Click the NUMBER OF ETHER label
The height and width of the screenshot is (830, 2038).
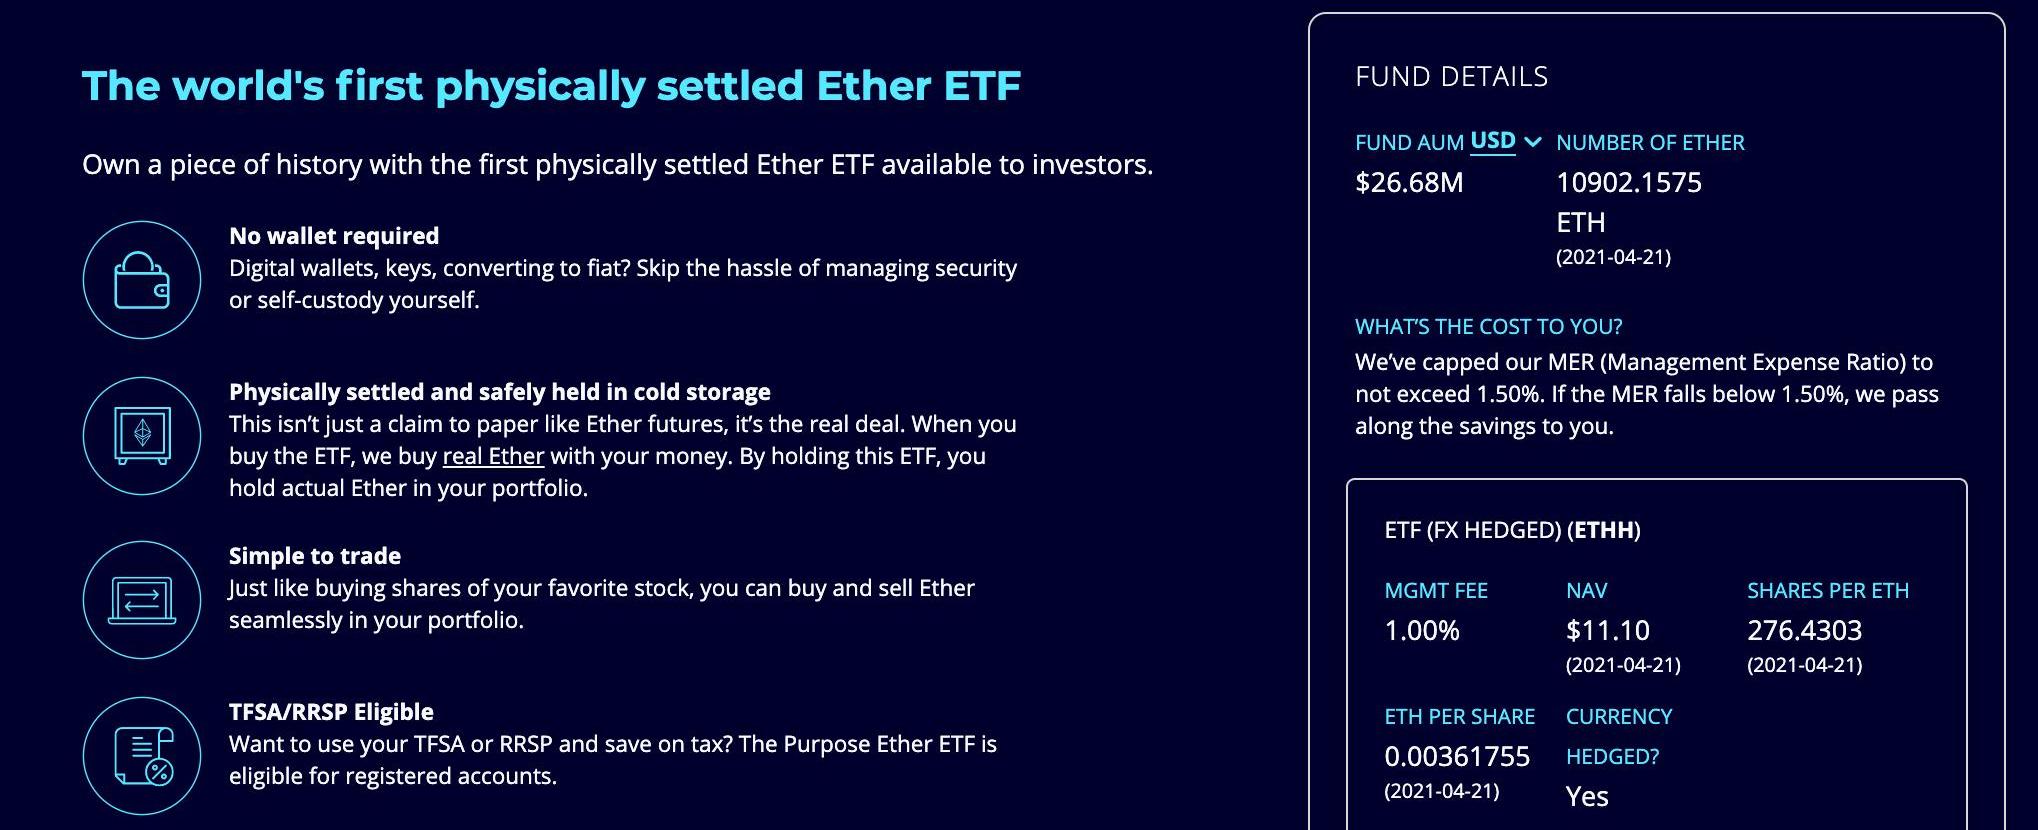(1650, 143)
